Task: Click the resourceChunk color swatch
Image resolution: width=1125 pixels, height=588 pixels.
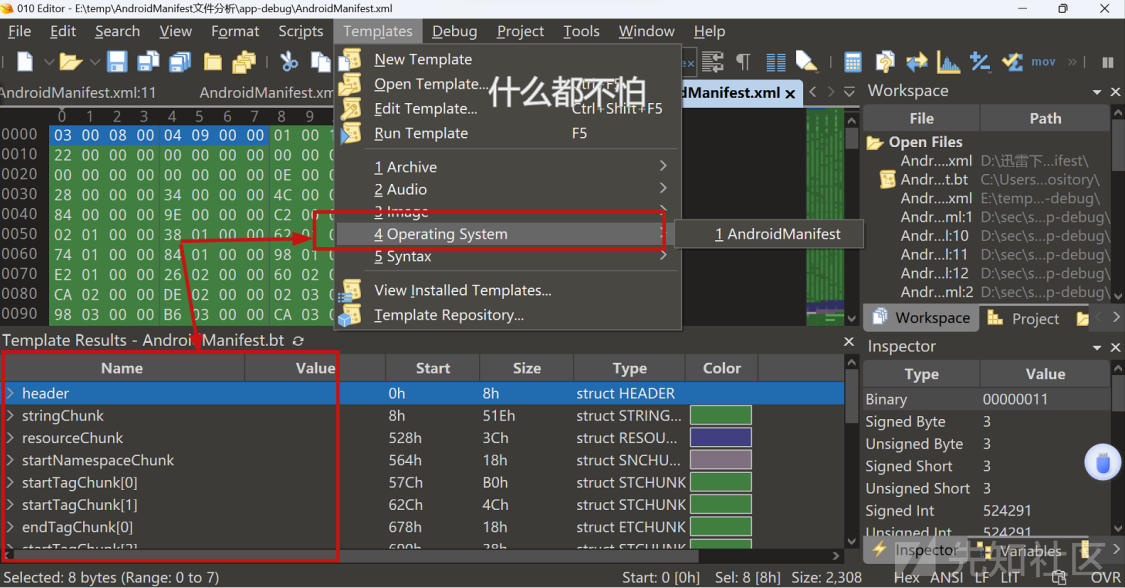Action: click(x=720, y=438)
